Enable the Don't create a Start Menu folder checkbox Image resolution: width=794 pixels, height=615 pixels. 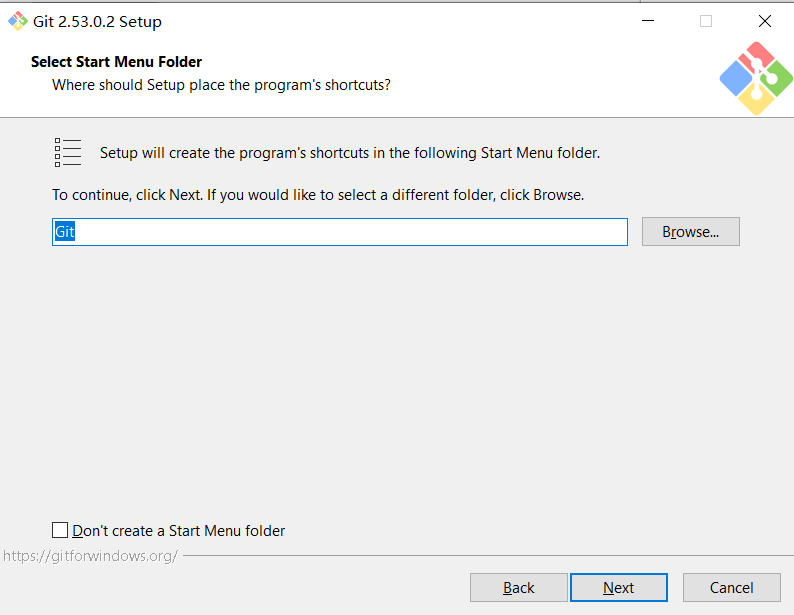click(x=60, y=530)
